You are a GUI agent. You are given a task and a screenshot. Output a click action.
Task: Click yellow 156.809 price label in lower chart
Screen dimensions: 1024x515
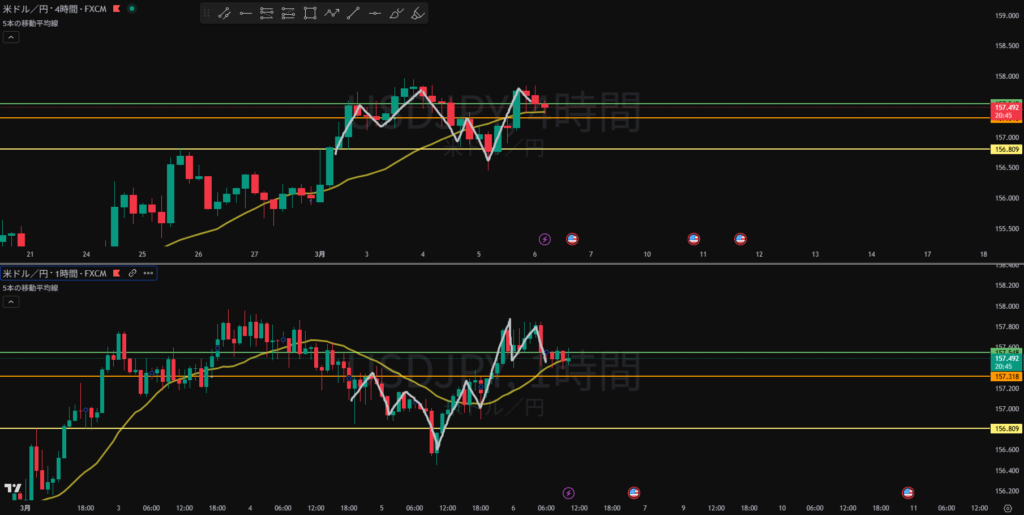pos(1005,428)
